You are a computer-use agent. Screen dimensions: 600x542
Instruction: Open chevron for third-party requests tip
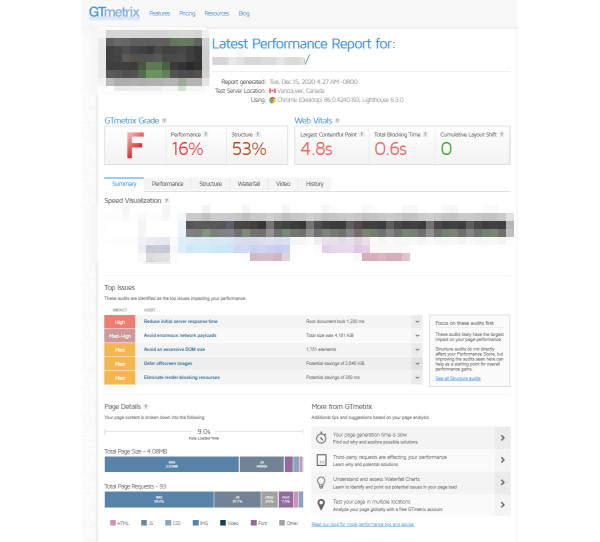[503, 460]
